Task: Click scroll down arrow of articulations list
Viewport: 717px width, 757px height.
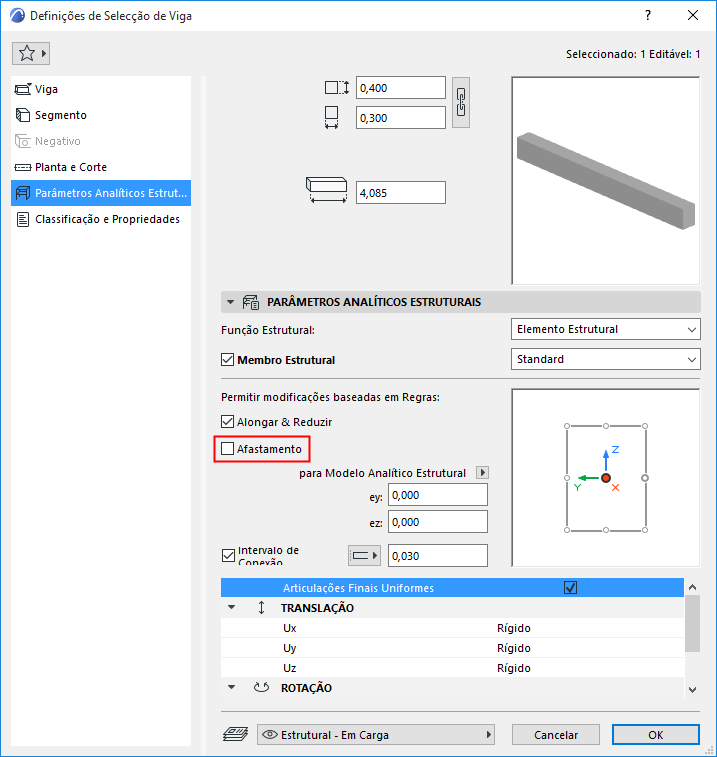Action: 692,690
